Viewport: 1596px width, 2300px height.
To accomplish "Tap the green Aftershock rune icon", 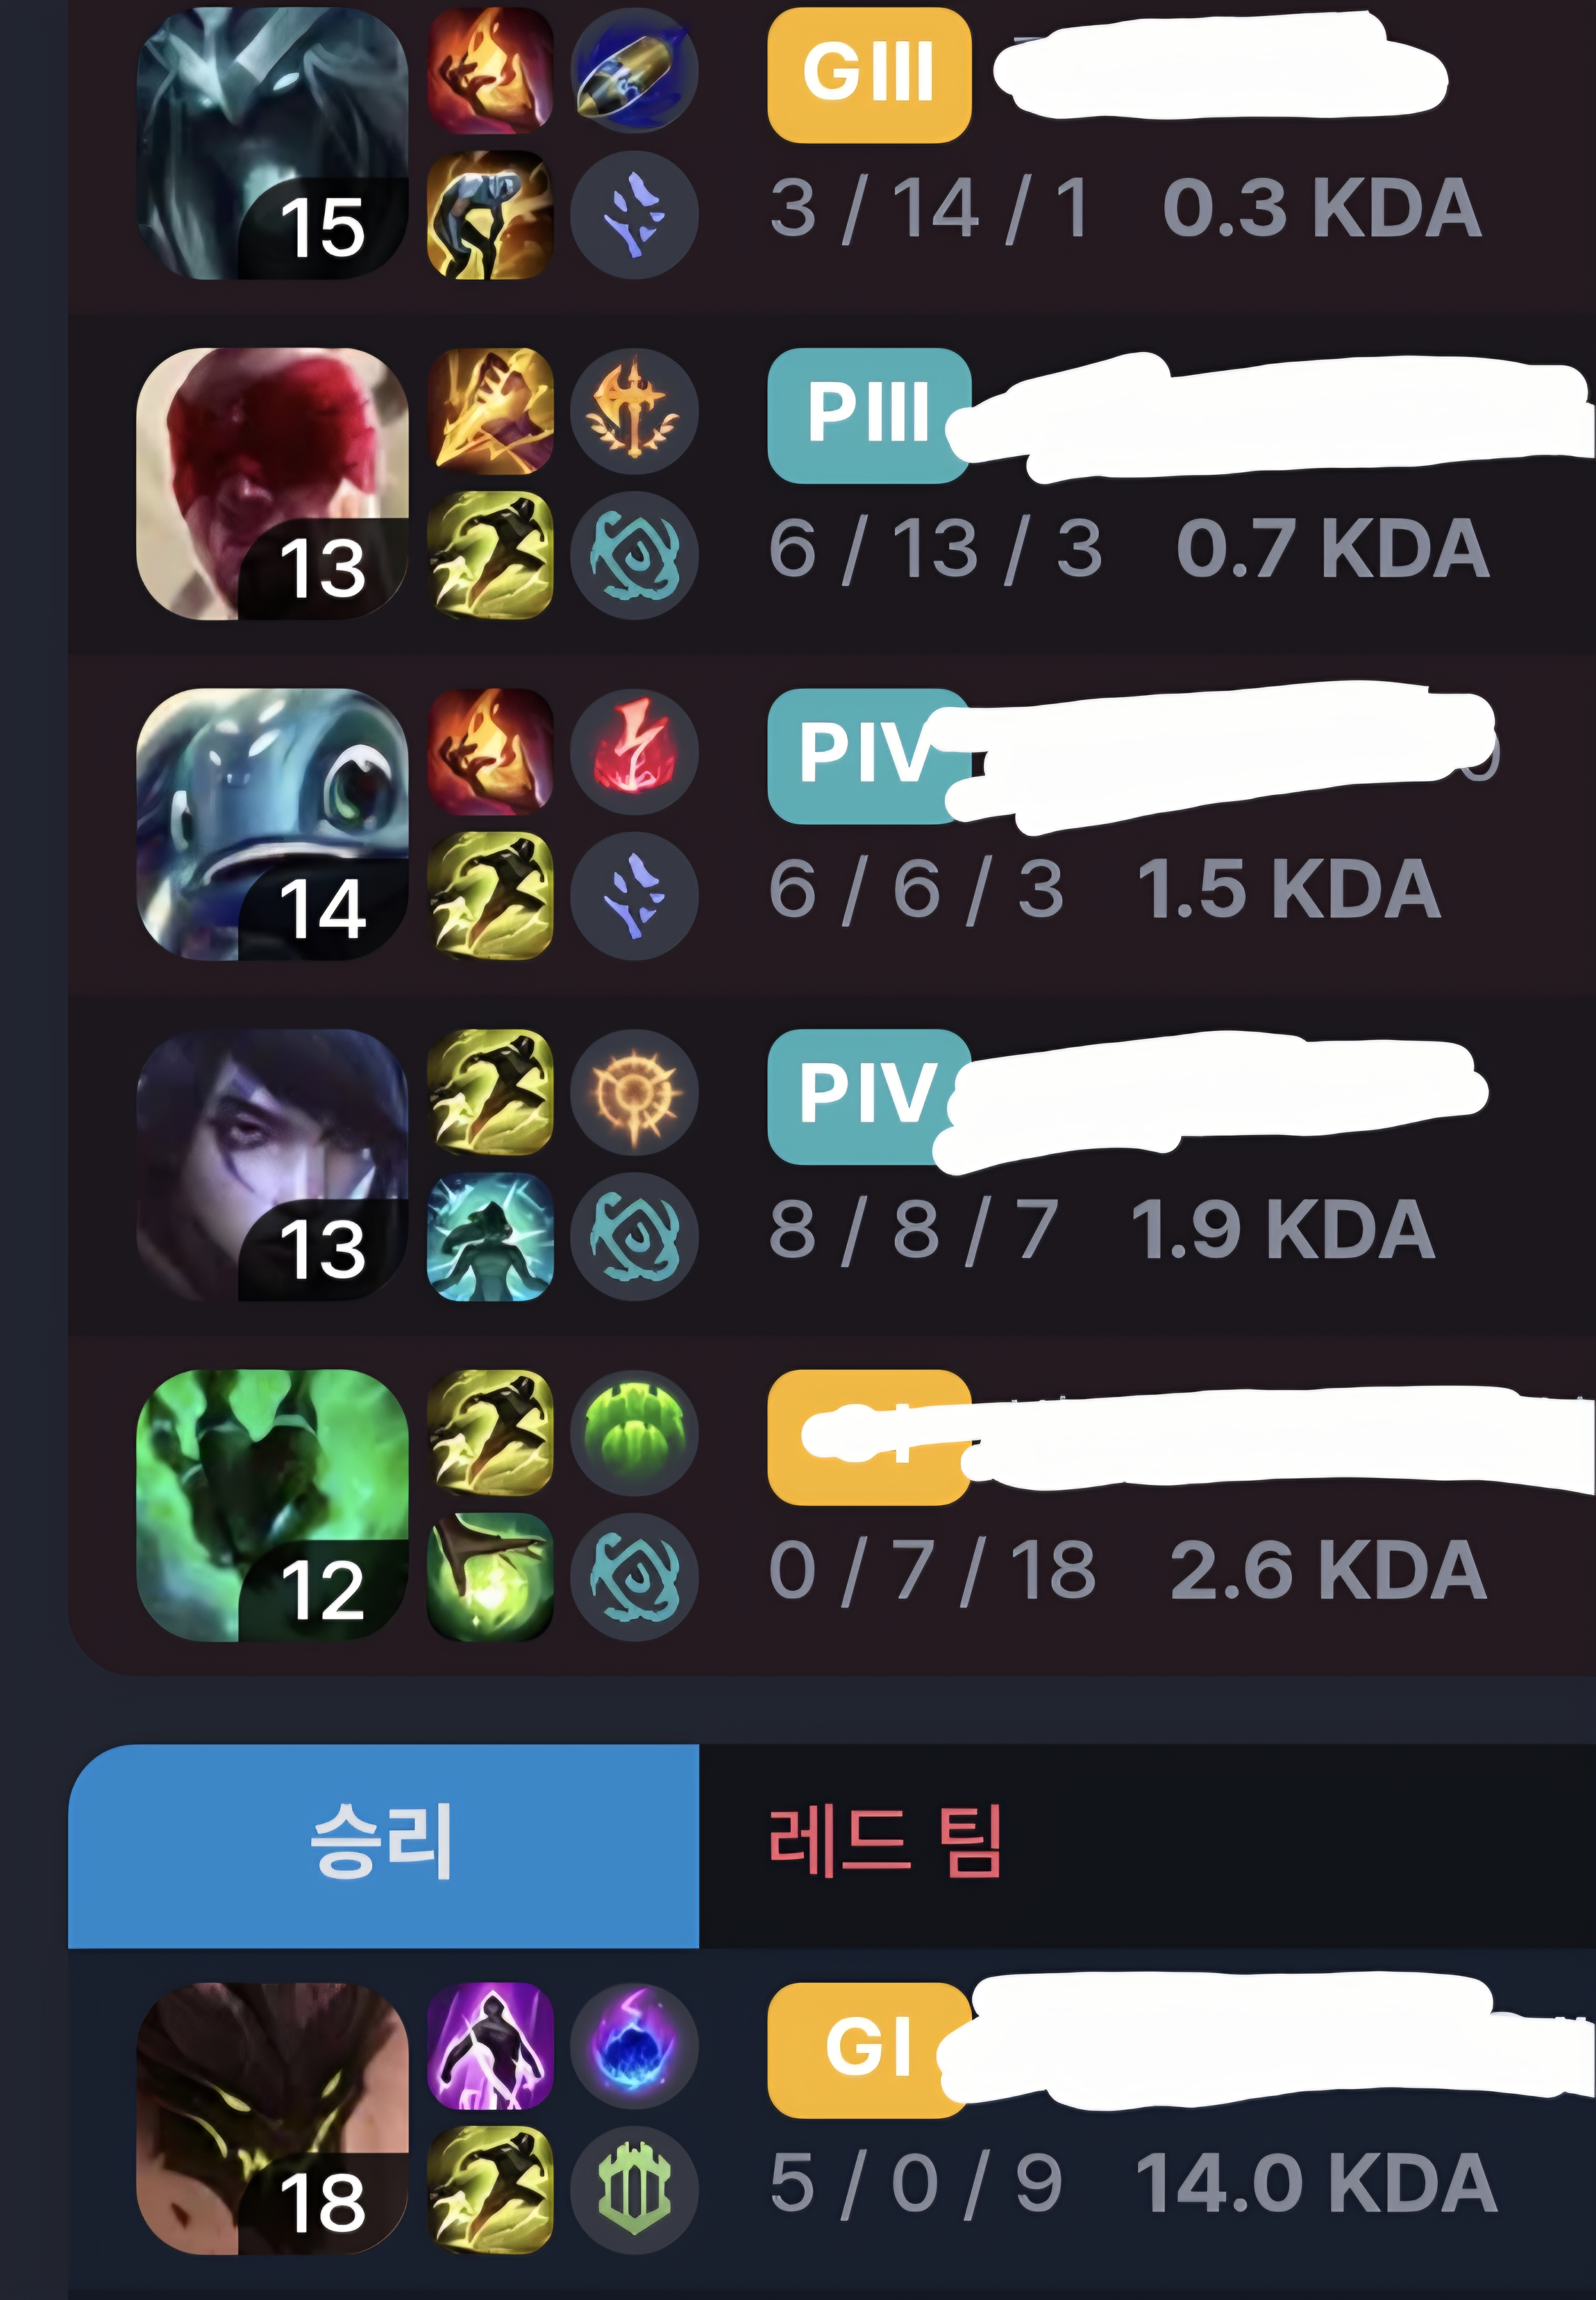I will [x=634, y=1433].
